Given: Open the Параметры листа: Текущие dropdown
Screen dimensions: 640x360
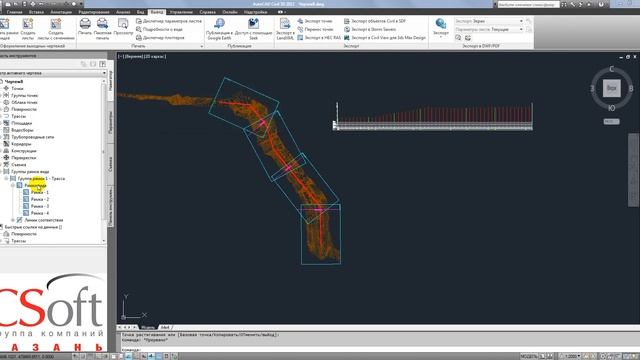Looking at the screenshot, I should [x=489, y=29].
